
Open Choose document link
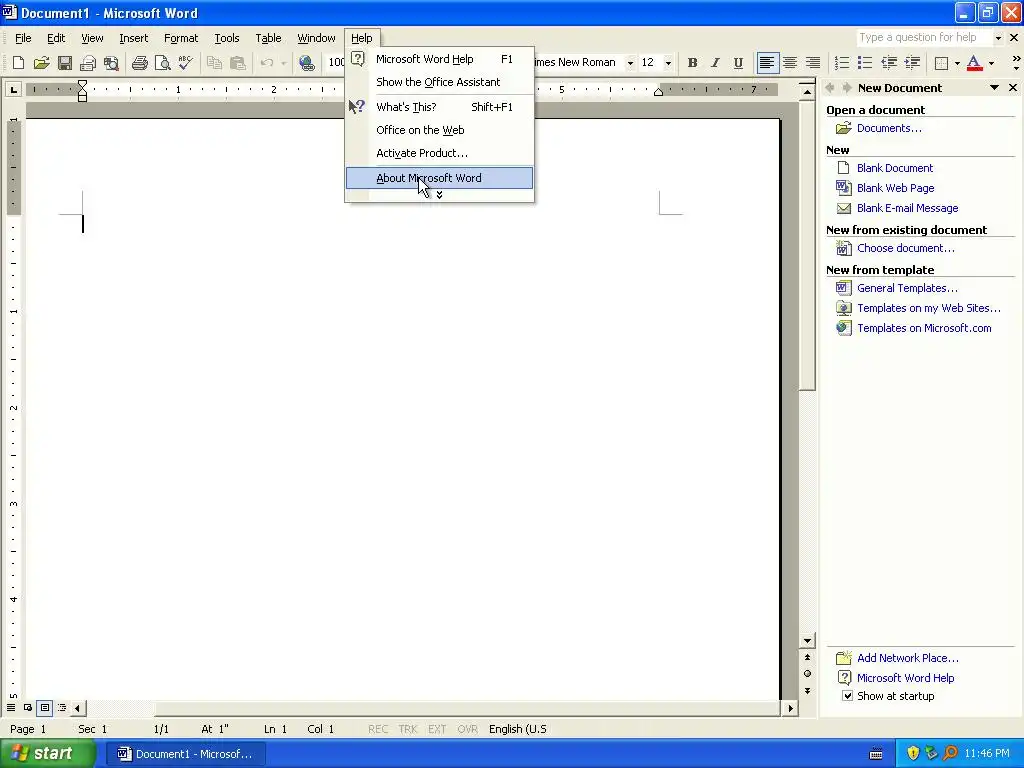tap(905, 248)
